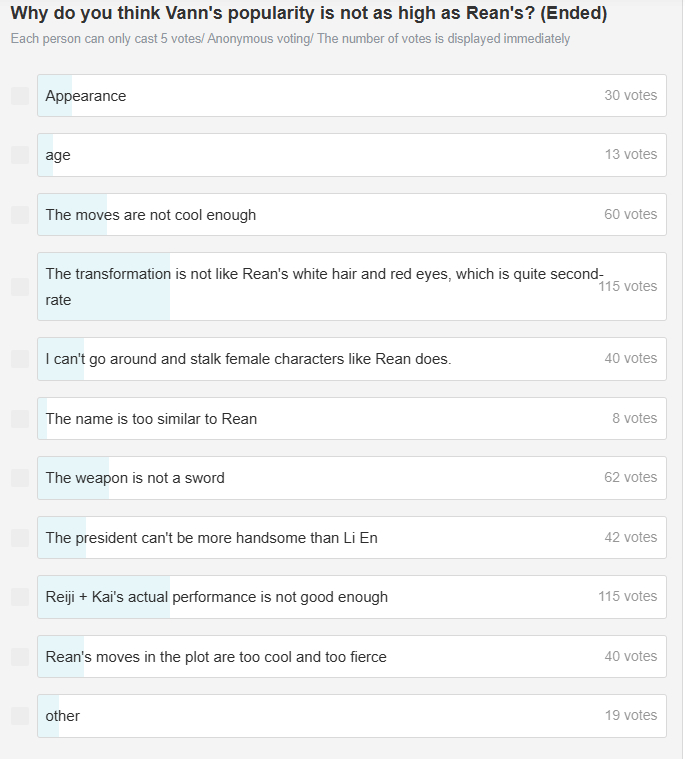Check the box next to 'age'
685x759 pixels.
(20, 155)
